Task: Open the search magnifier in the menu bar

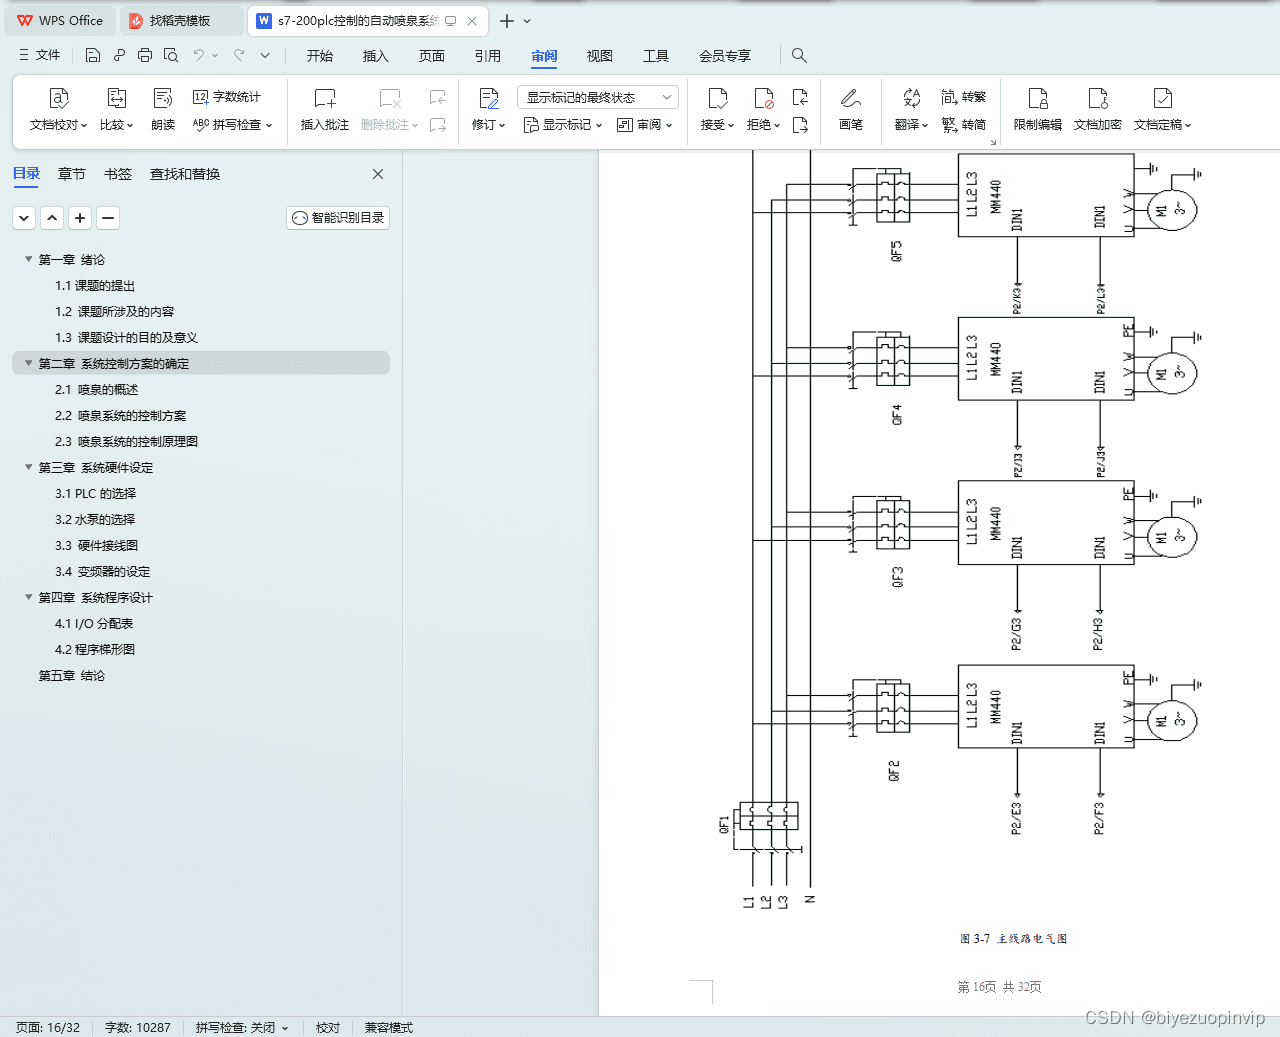Action: [799, 55]
